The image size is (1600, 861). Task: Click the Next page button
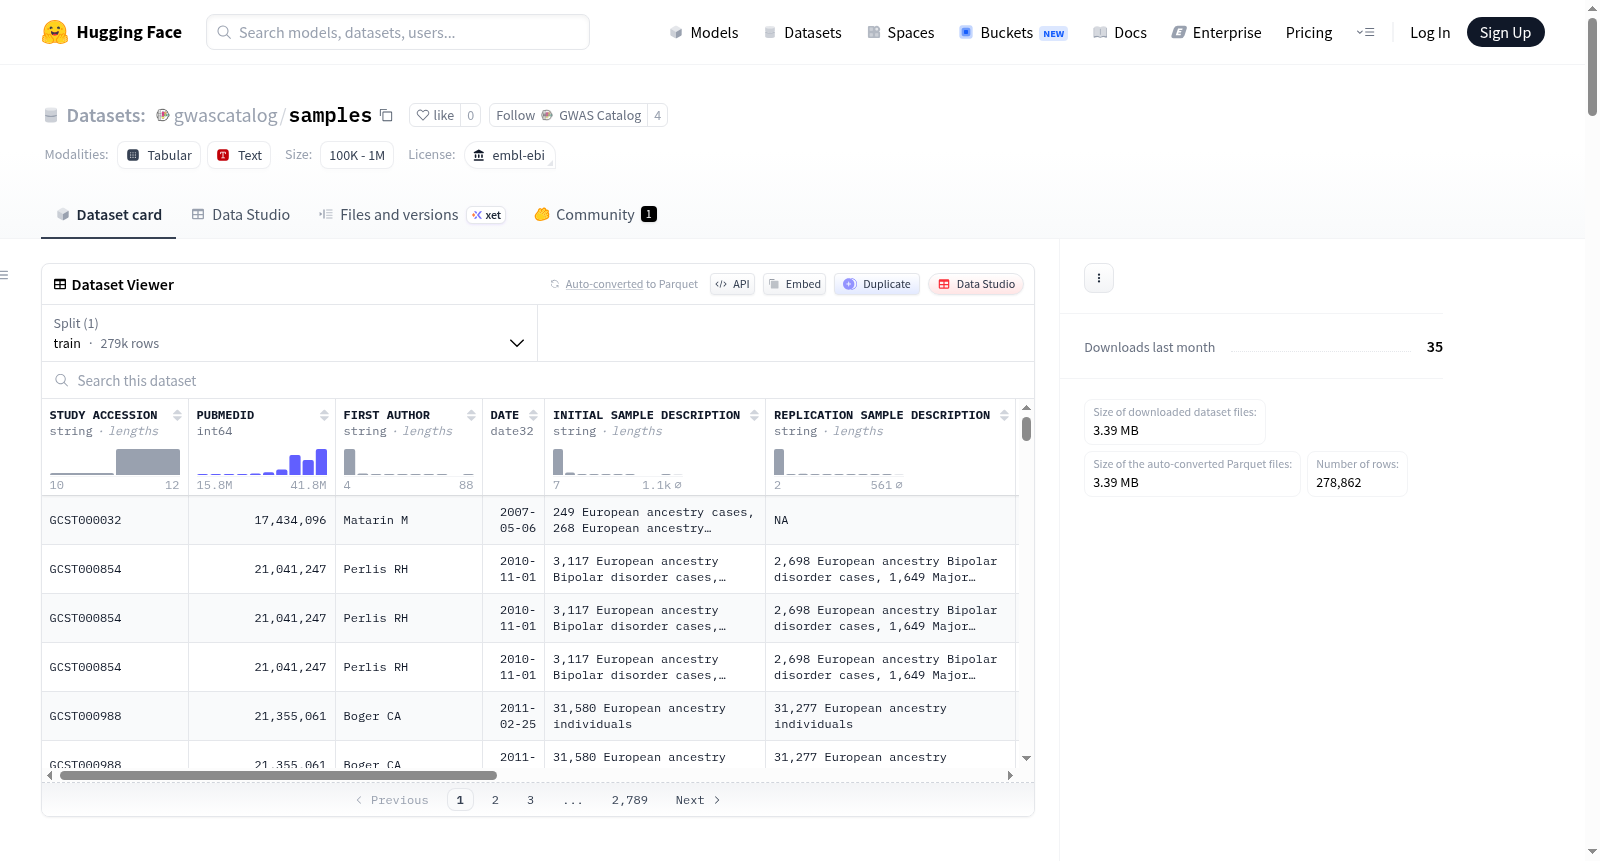[698, 800]
